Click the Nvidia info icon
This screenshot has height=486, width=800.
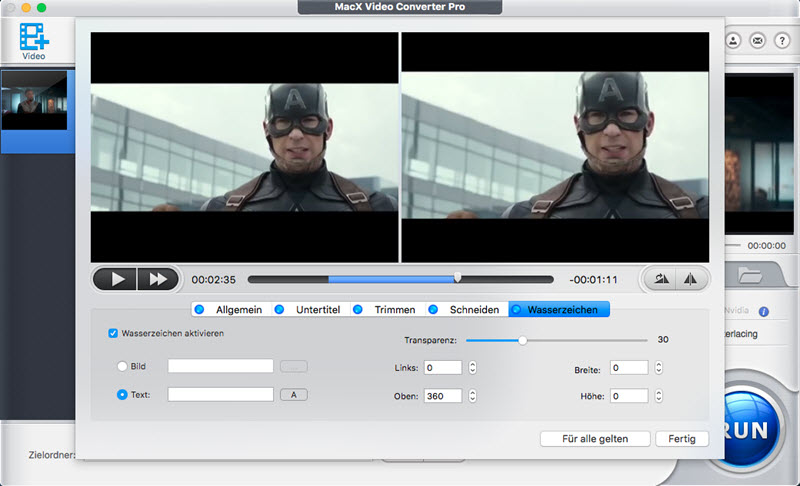(x=763, y=312)
